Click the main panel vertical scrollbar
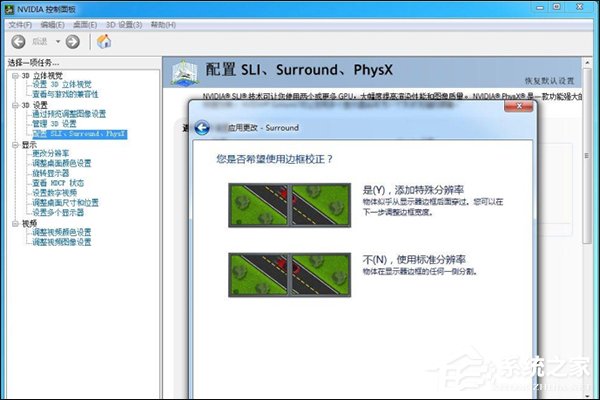This screenshot has width=600, height=400. [x=587, y=157]
